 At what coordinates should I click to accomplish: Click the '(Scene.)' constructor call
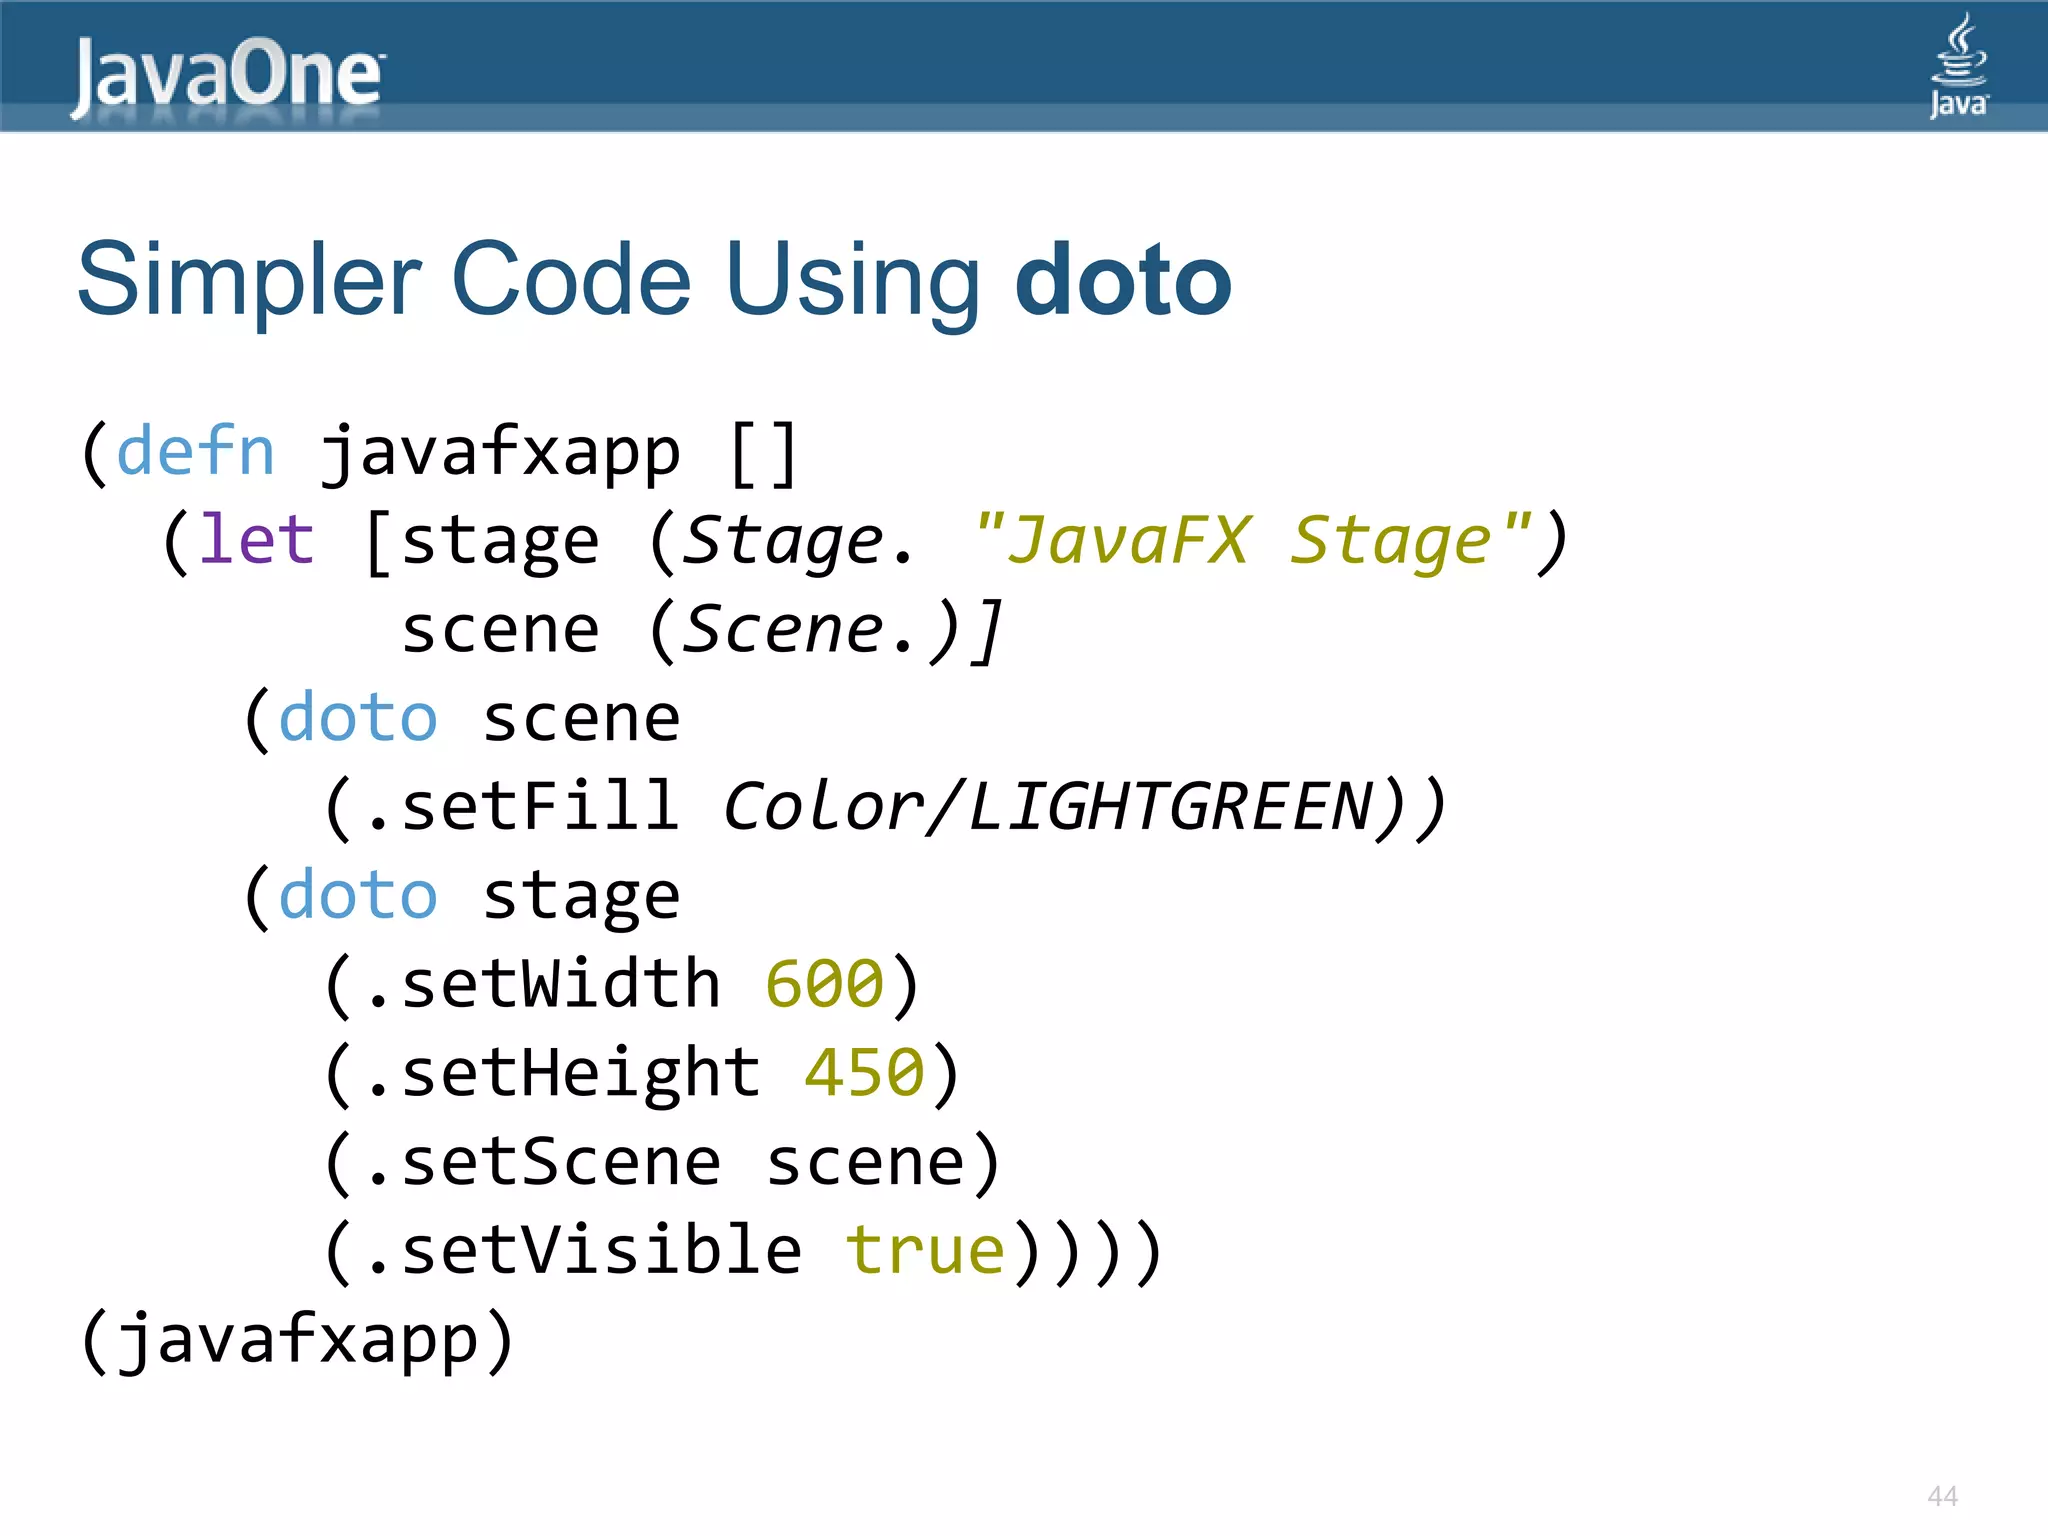808,630
